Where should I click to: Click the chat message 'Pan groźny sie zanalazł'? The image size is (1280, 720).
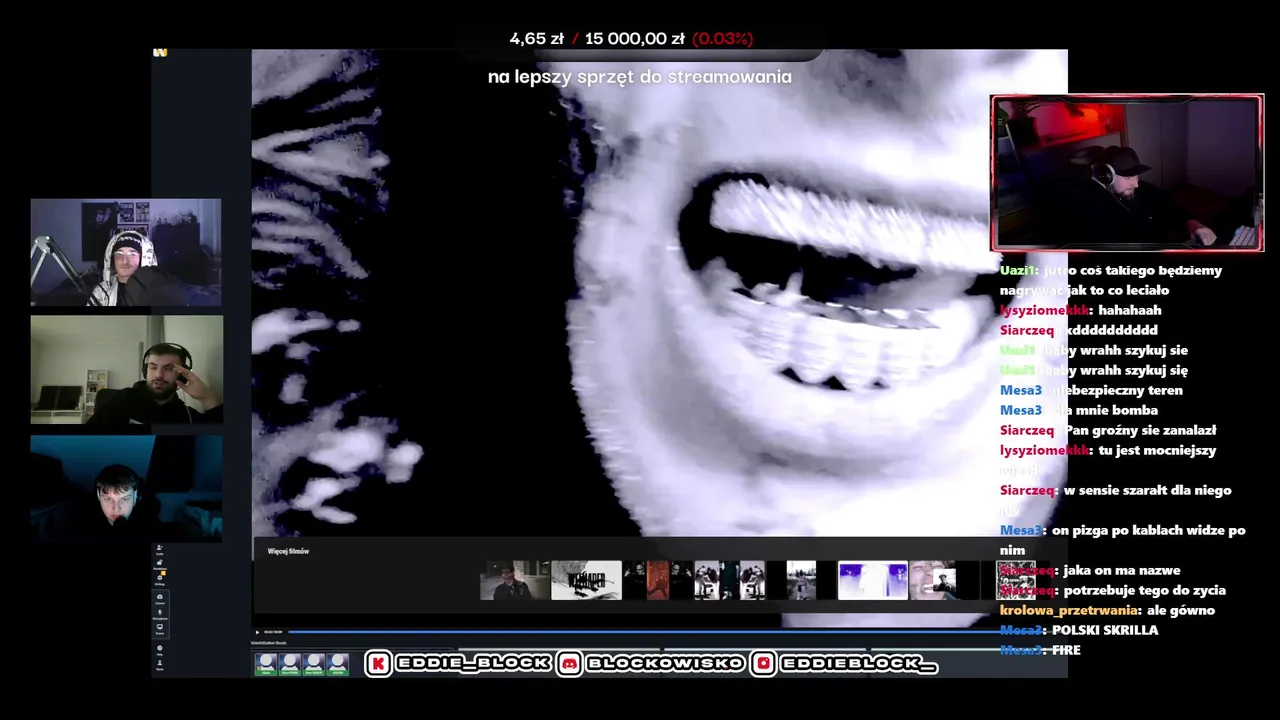tap(1140, 430)
